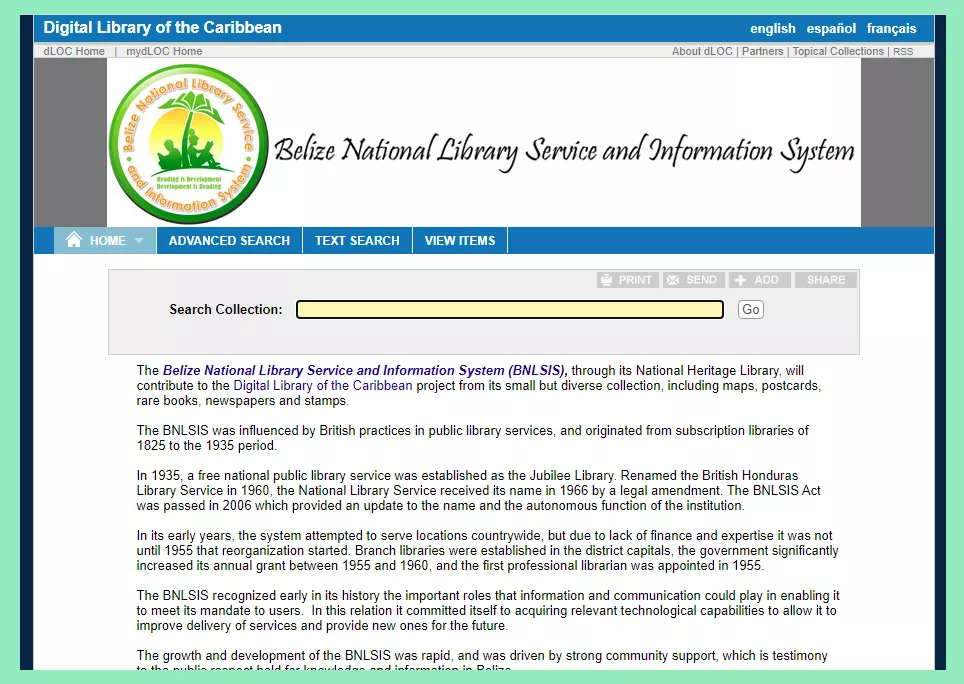
Task: Open the View Items tab
Action: (460, 241)
